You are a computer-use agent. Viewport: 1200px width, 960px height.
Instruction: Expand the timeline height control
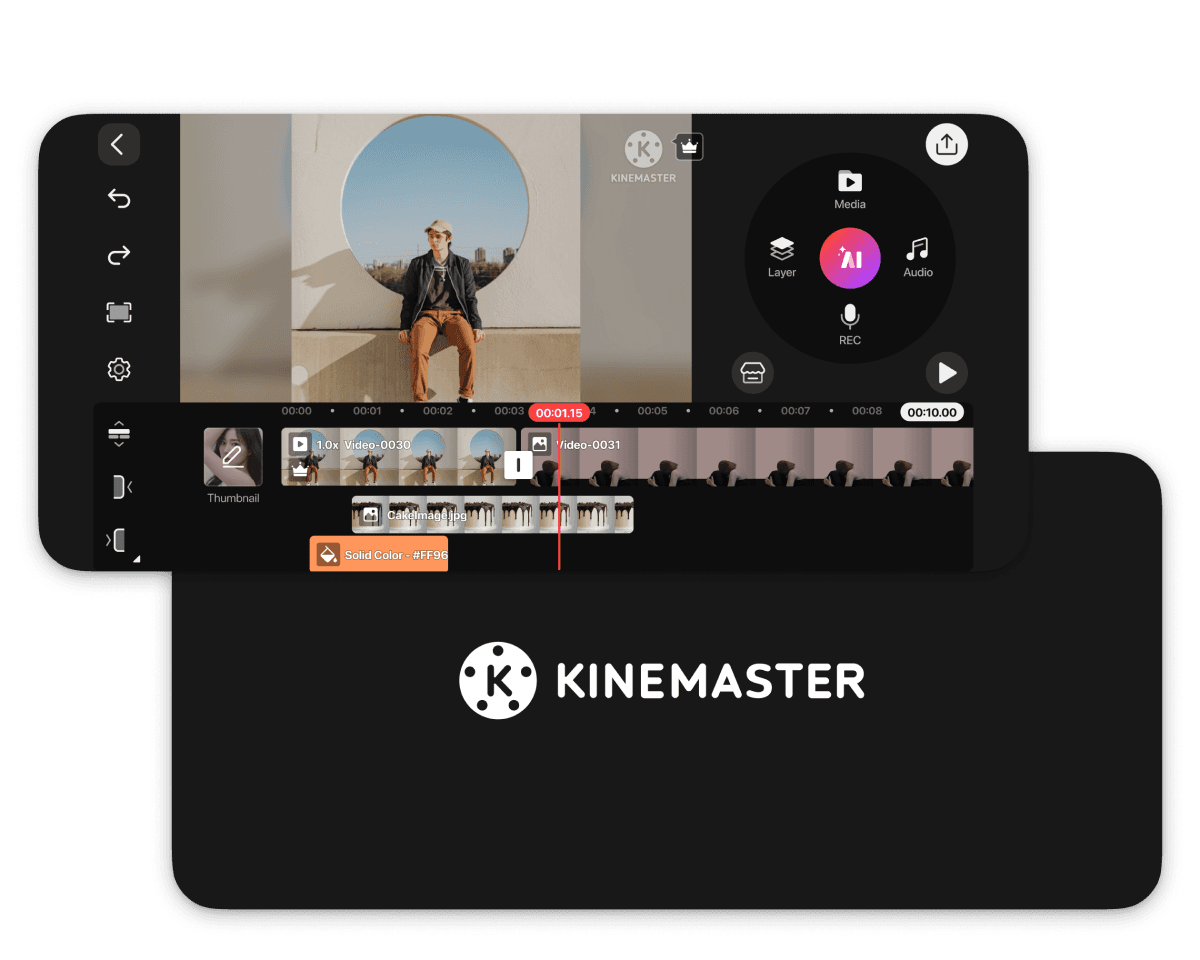[119, 434]
